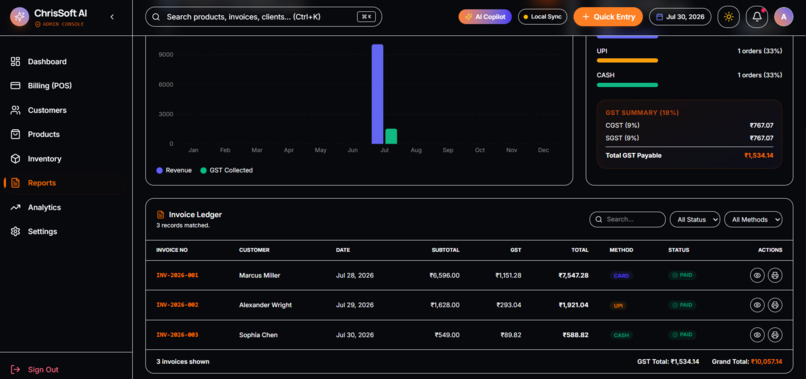This screenshot has height=379, width=806.
Task: View invoice for Marcus Miller via eye icon
Action: (757, 276)
